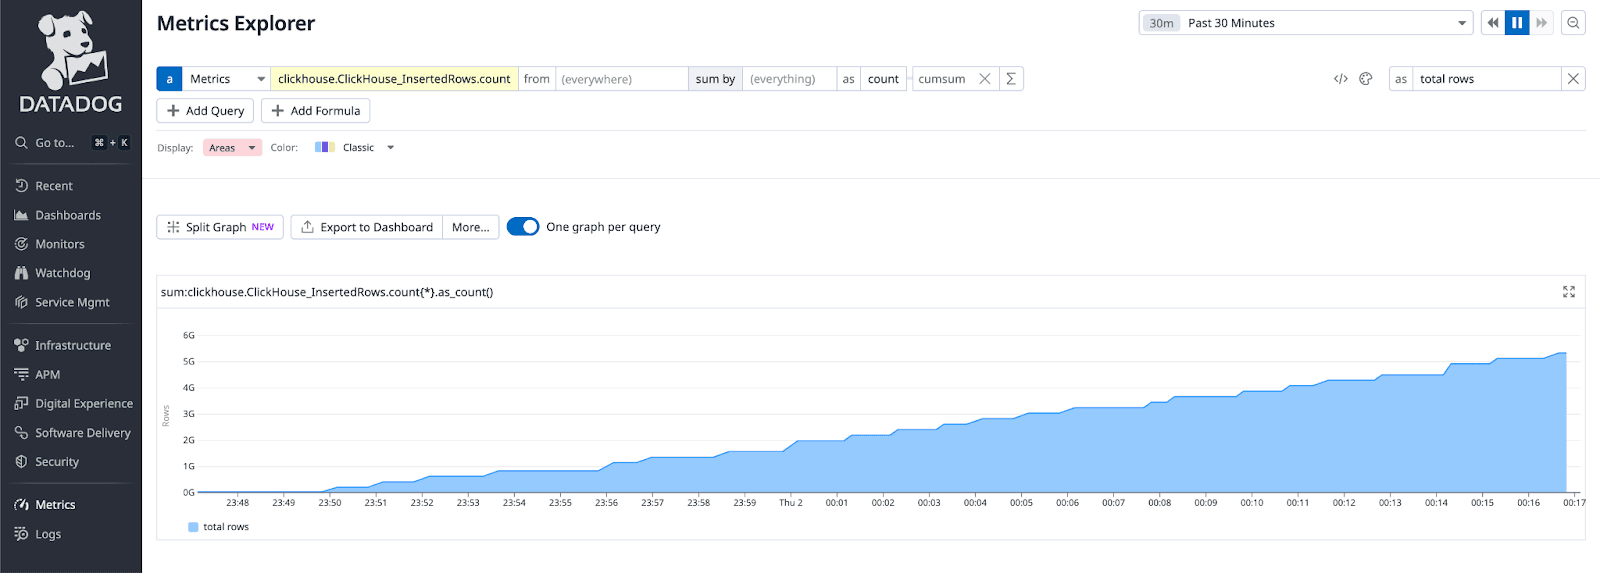Click the Add Query button
1600x573 pixels.
[205, 111]
